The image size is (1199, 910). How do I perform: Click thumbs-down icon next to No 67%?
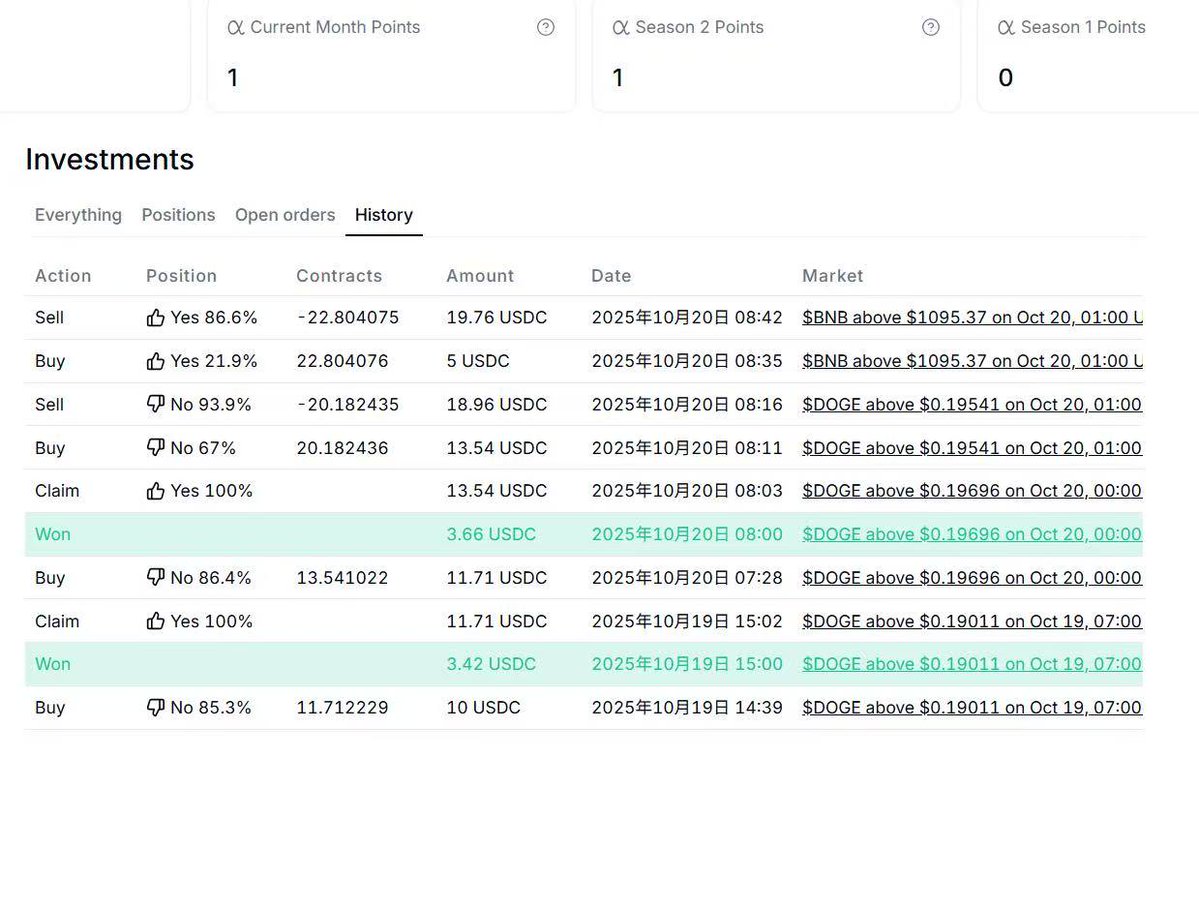[x=155, y=448]
